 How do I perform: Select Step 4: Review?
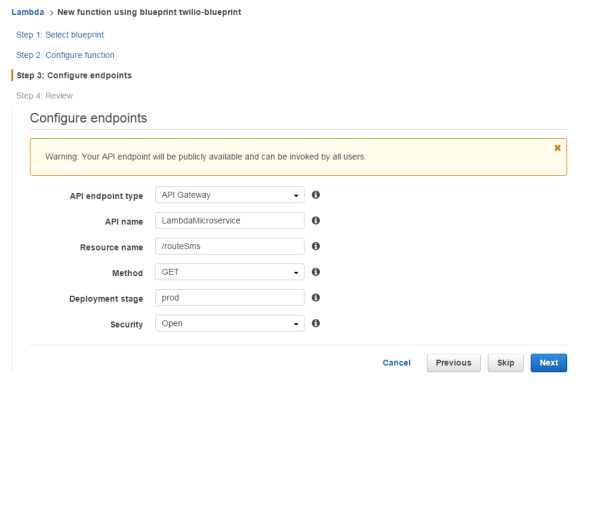pos(44,96)
